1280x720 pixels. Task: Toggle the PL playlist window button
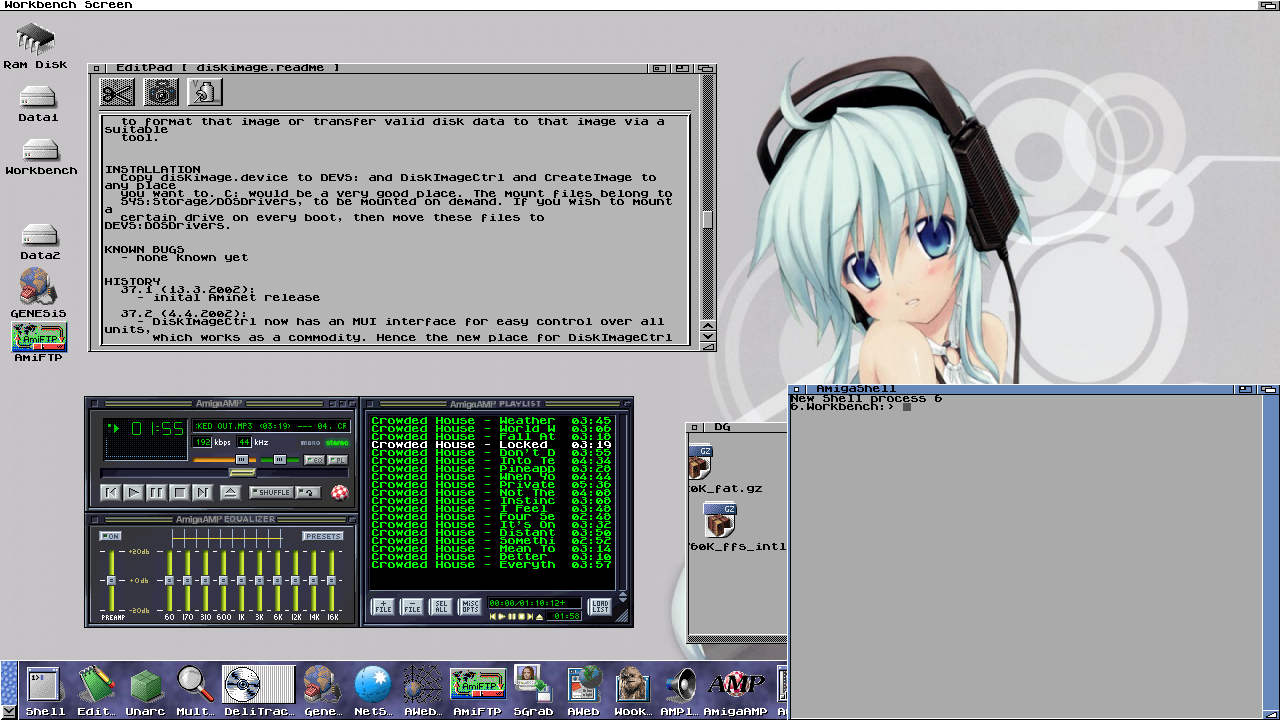pos(338,460)
